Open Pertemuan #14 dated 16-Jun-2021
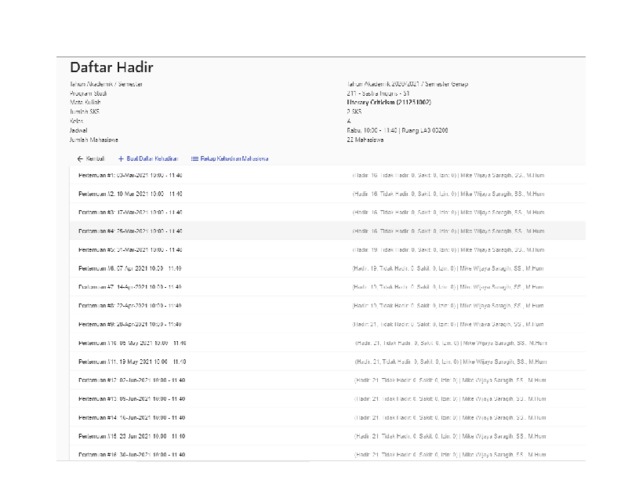The width and height of the screenshot is (621, 480). 130,417
